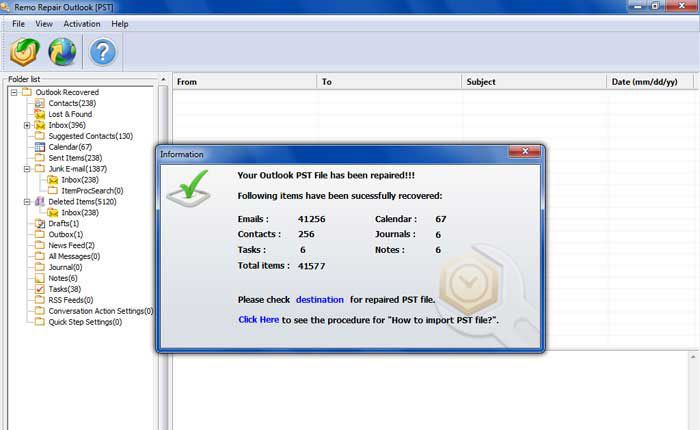Click the Drafts(1) folder icon

coord(40,223)
